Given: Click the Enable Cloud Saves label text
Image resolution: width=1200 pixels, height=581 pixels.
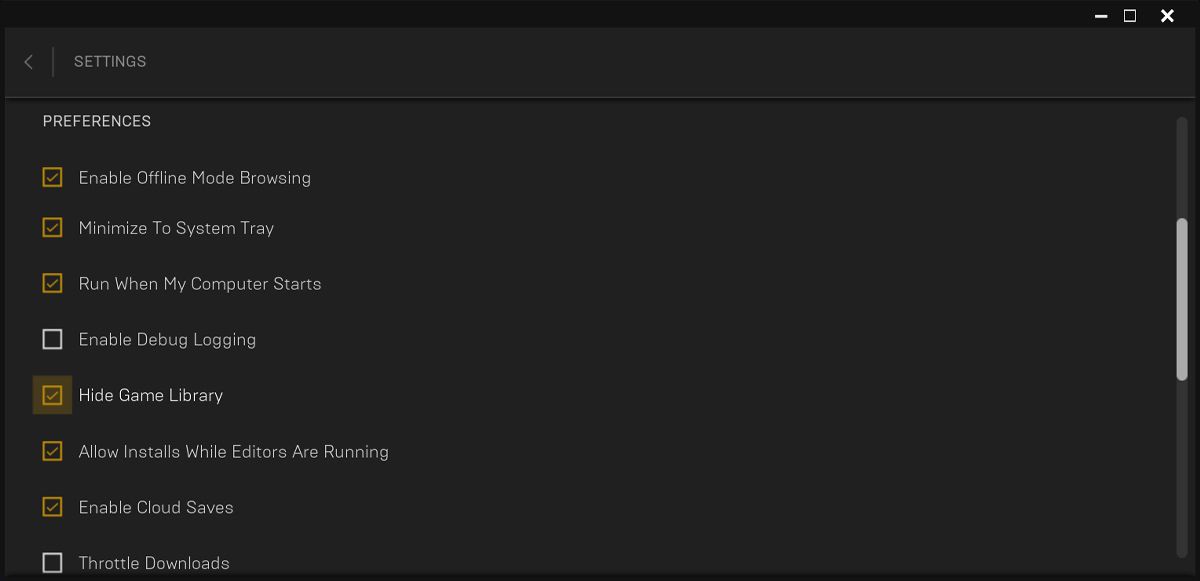Looking at the screenshot, I should pyautogui.click(x=156, y=508).
